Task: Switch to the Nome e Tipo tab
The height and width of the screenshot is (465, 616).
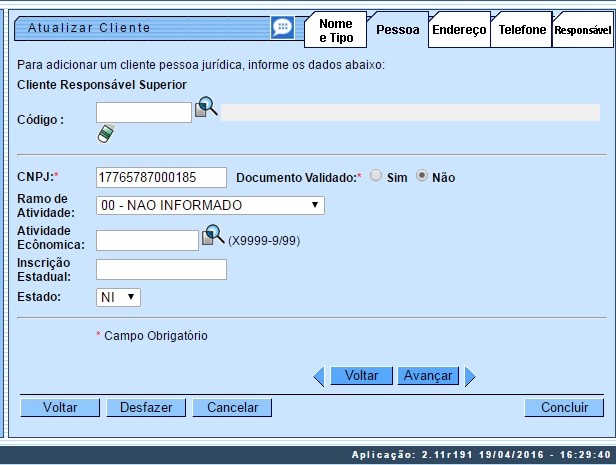Action: click(334, 30)
